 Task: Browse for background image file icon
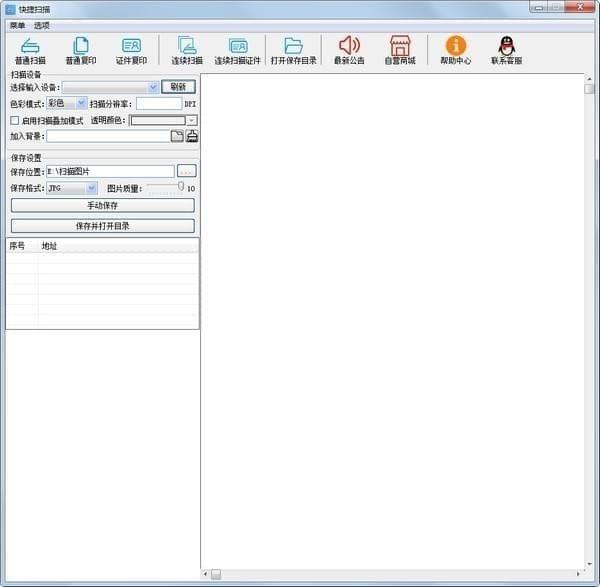click(177, 136)
